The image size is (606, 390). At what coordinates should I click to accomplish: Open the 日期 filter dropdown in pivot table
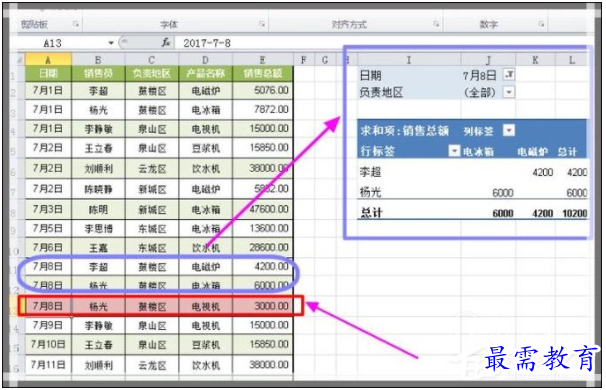point(509,75)
